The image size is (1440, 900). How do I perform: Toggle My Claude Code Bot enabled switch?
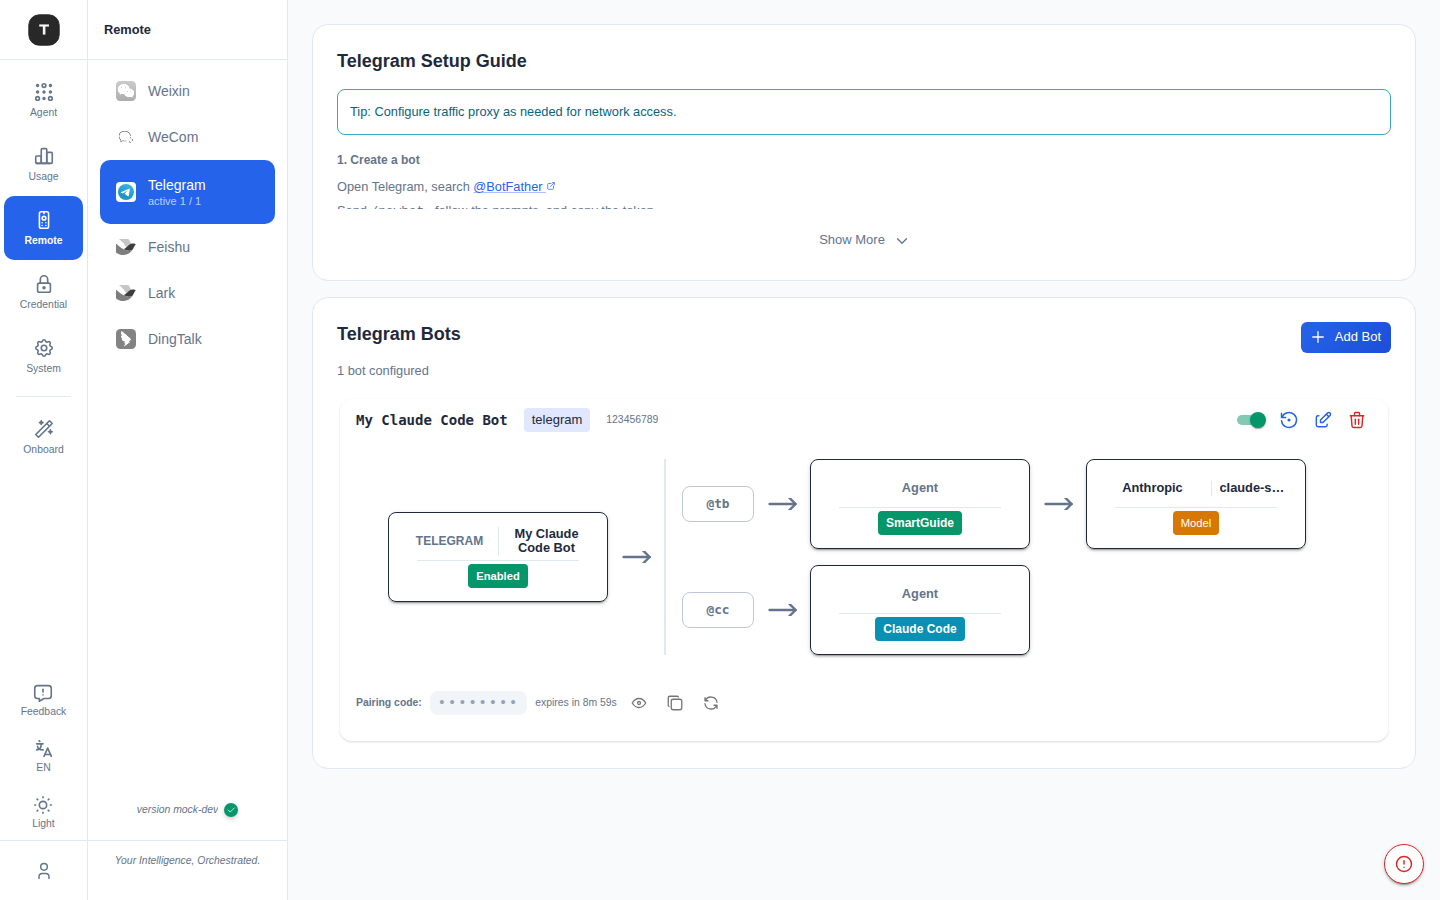(1252, 420)
